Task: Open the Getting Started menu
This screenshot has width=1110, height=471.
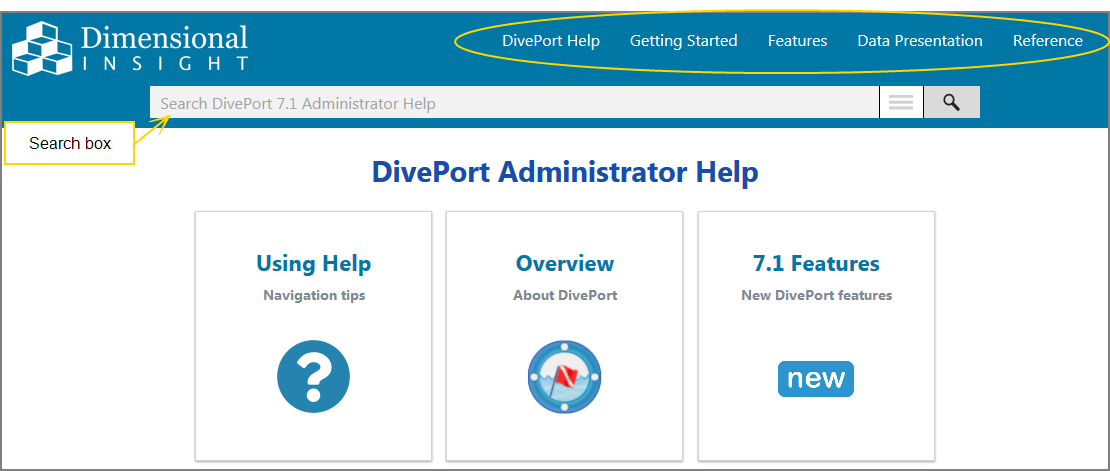Action: pos(684,41)
